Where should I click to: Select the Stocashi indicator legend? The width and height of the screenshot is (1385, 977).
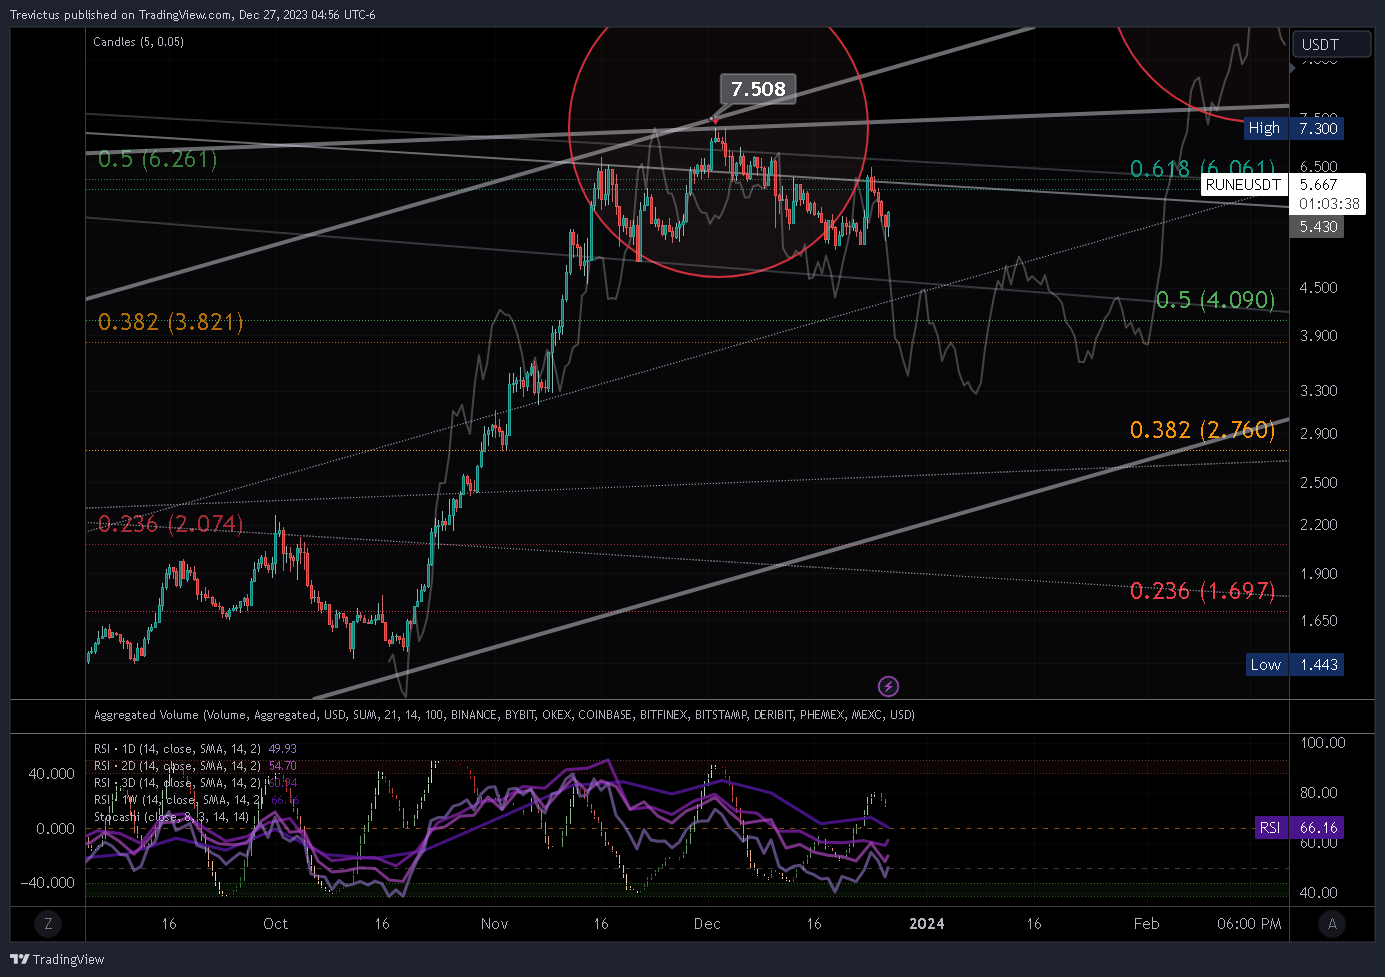pyautogui.click(x=171, y=817)
